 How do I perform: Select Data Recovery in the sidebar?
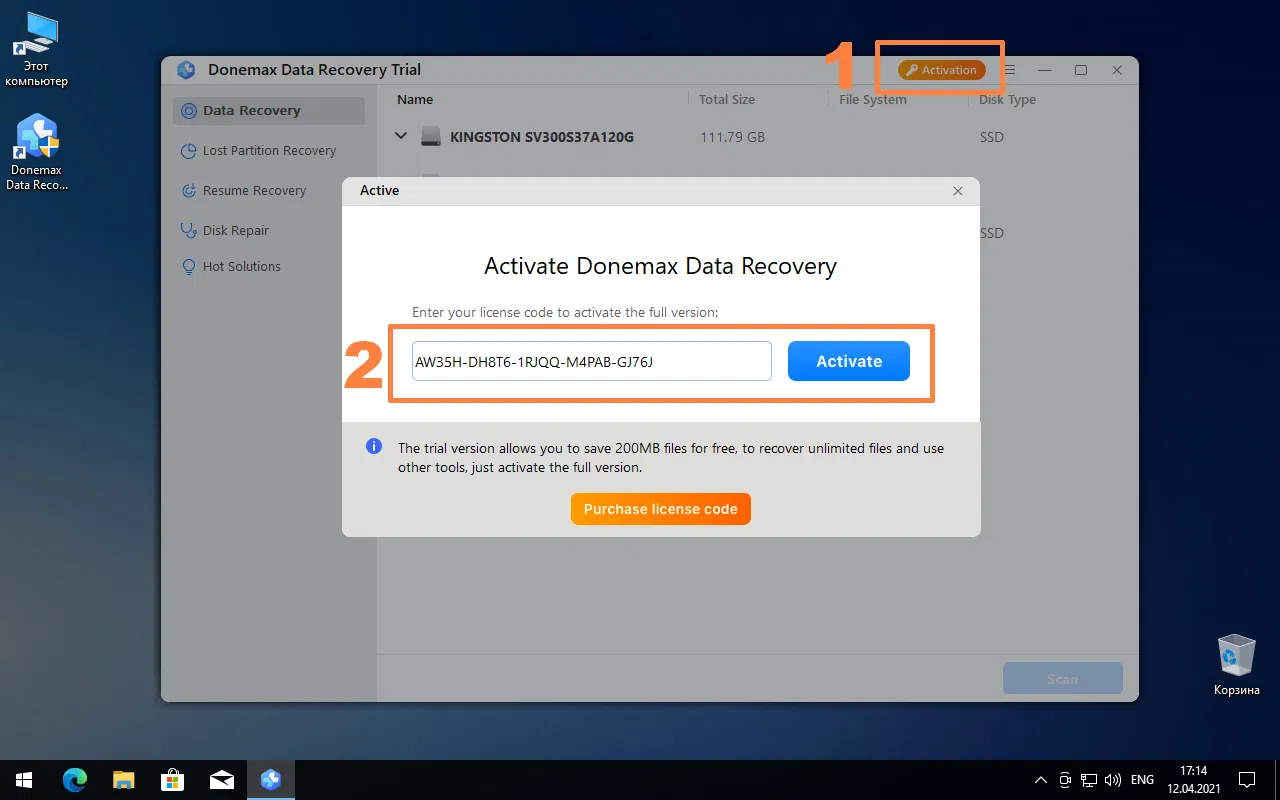pyautogui.click(x=249, y=110)
